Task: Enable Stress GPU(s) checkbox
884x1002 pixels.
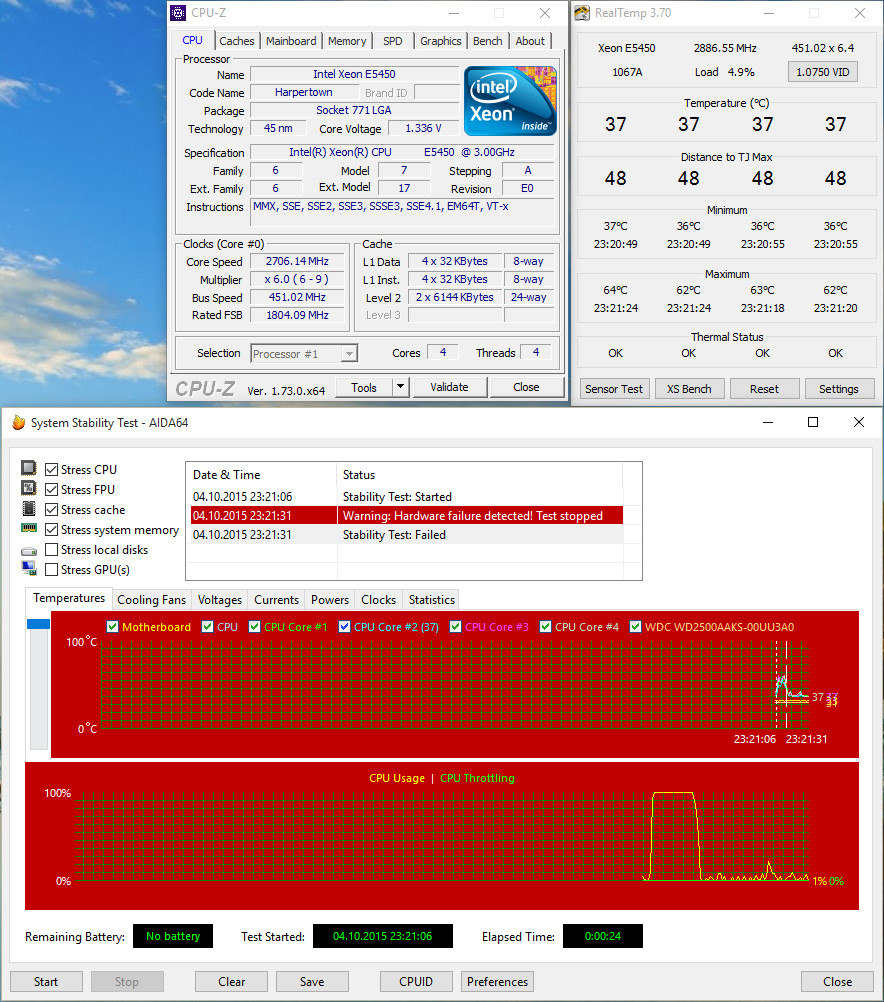Action: (x=52, y=569)
